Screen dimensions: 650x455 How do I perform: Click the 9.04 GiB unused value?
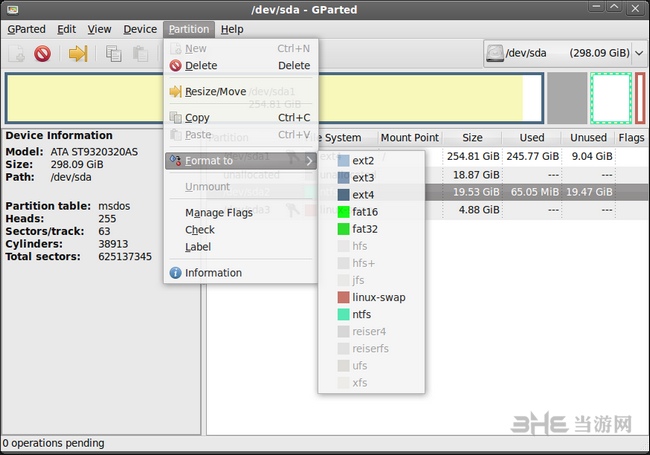[x=592, y=156]
